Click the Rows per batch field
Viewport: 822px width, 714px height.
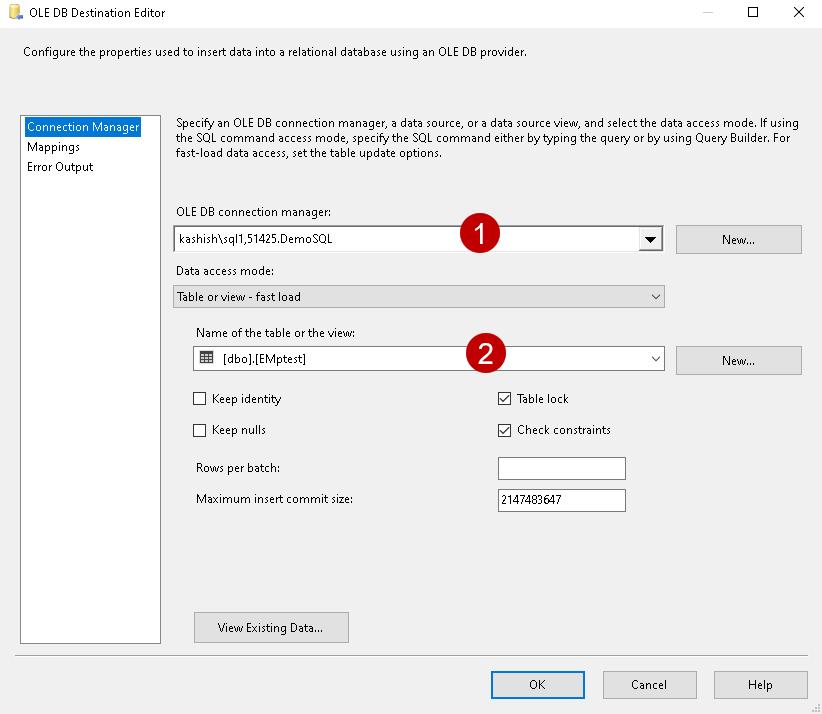pos(561,469)
